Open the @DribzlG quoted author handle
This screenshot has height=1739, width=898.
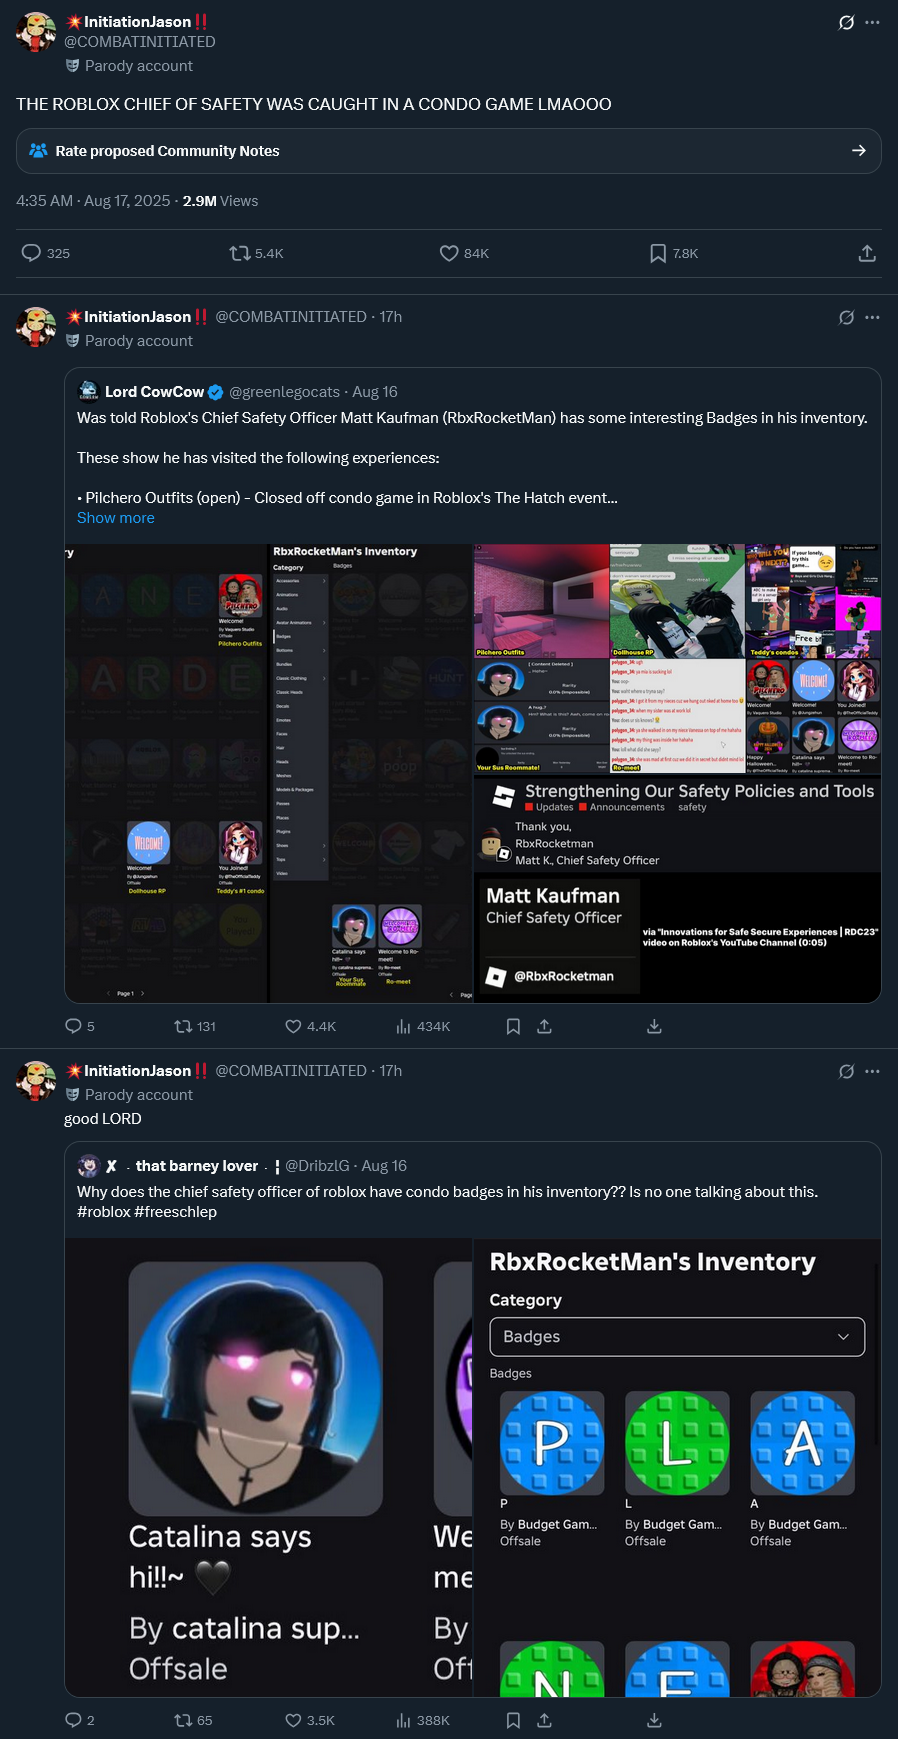[x=317, y=1166]
